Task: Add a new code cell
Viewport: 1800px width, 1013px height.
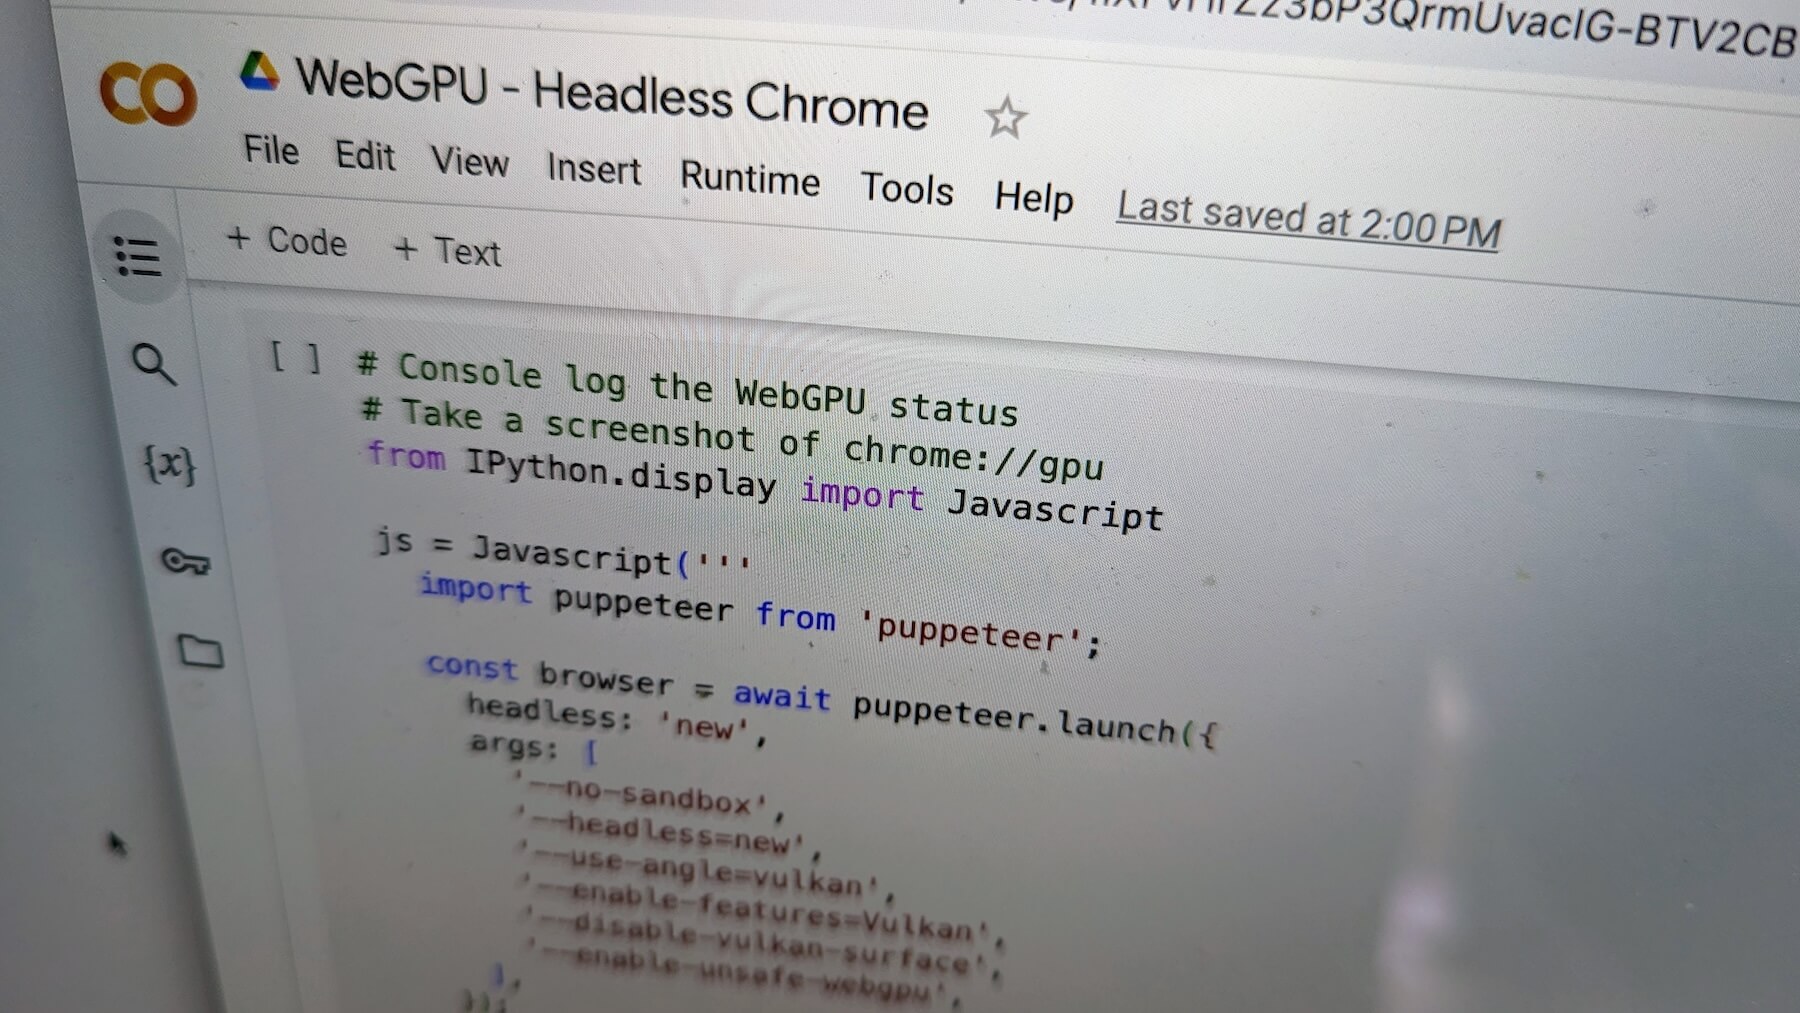Action: pos(287,241)
